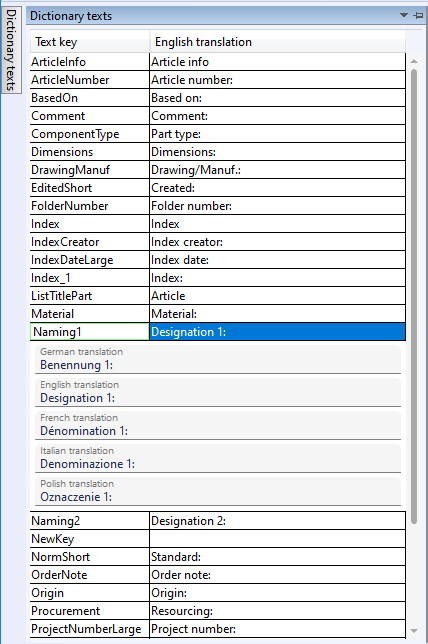Click the Text key column header

(x=90, y=42)
